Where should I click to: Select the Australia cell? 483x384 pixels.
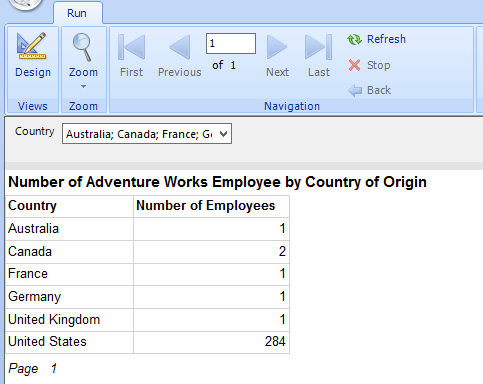pyautogui.click(x=70, y=229)
